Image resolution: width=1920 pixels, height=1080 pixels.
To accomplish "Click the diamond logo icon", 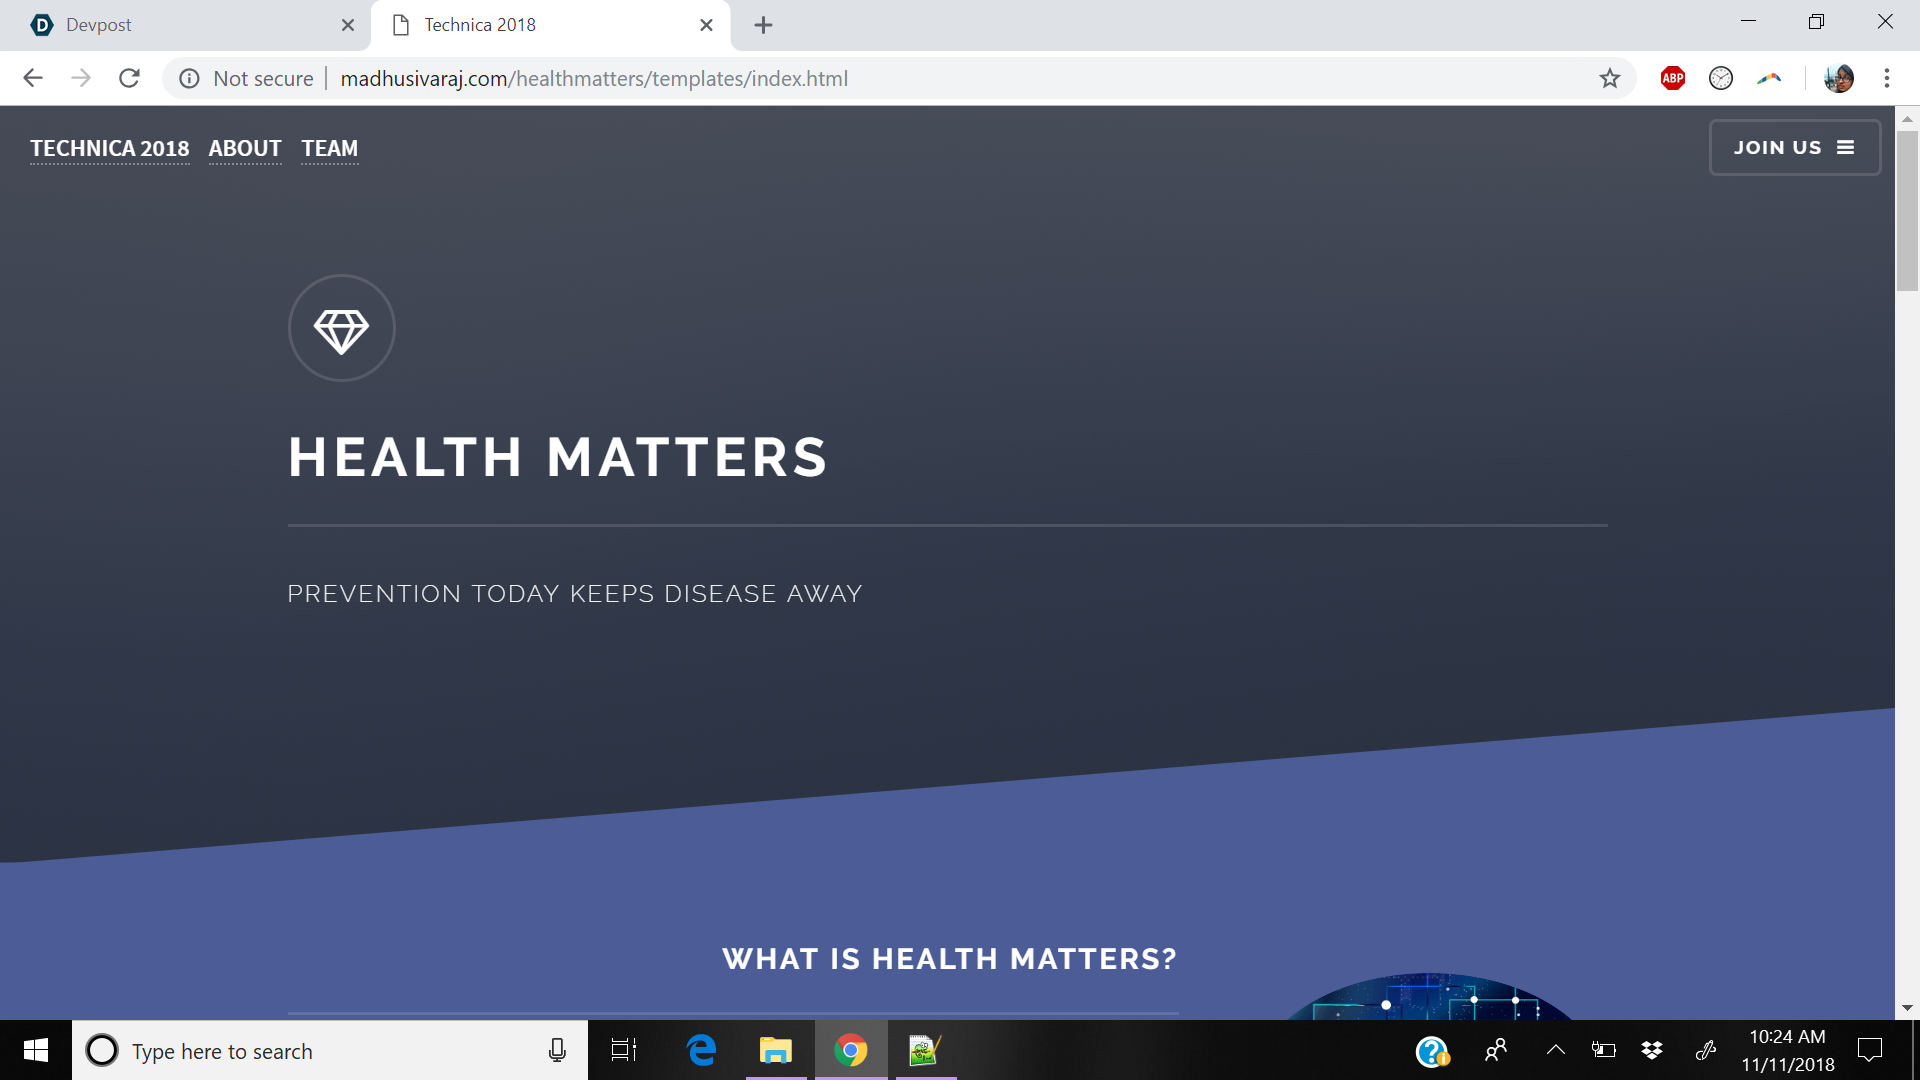I will pos(341,329).
